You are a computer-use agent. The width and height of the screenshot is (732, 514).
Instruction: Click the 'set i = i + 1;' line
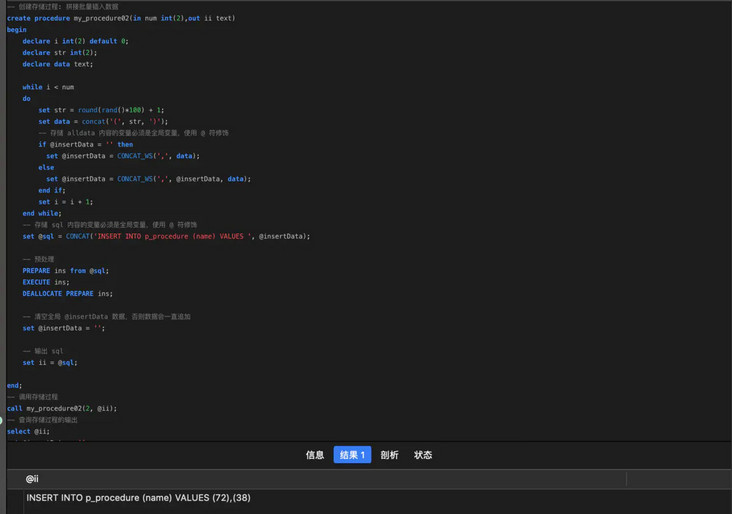pyautogui.click(x=66, y=202)
